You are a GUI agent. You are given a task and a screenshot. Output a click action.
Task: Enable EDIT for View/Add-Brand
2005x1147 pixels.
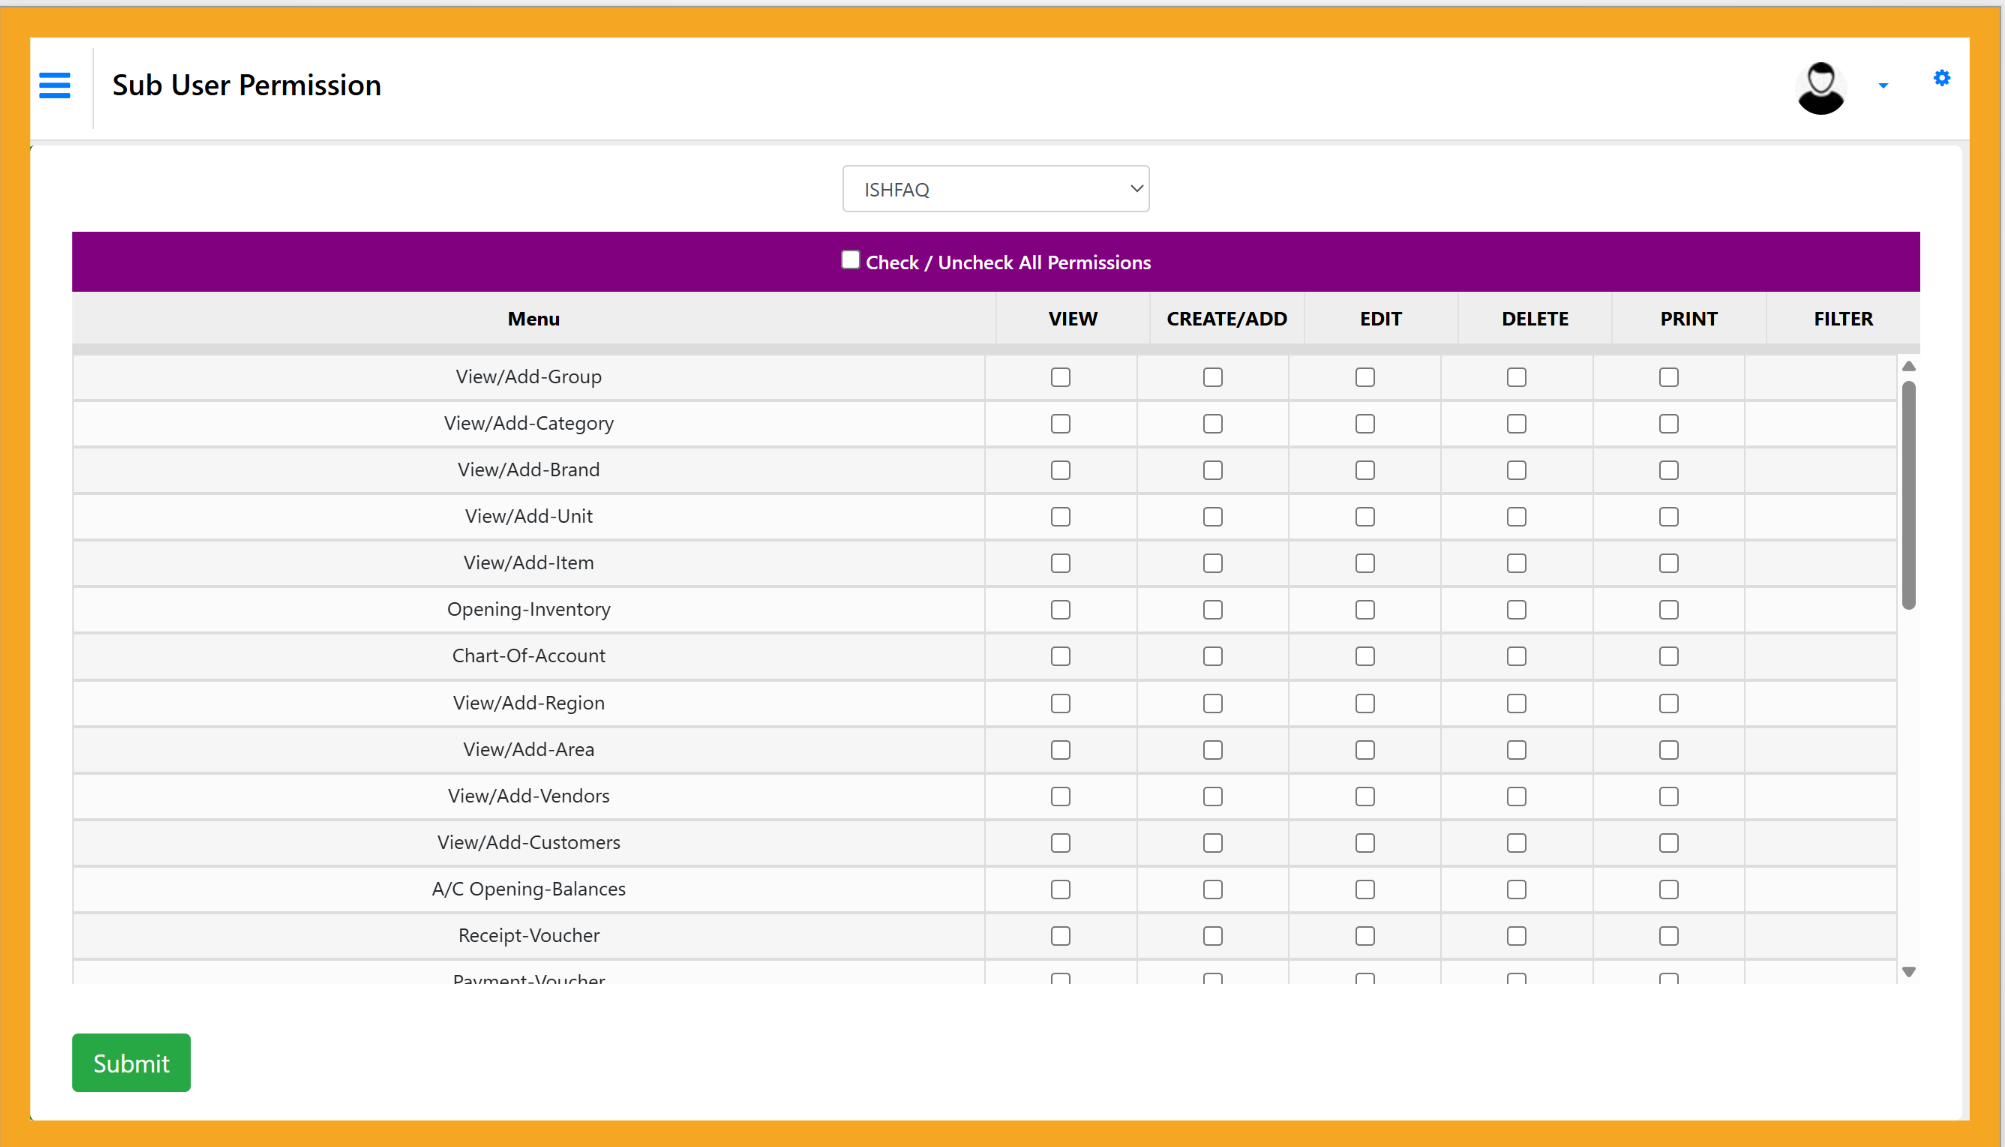click(1364, 470)
